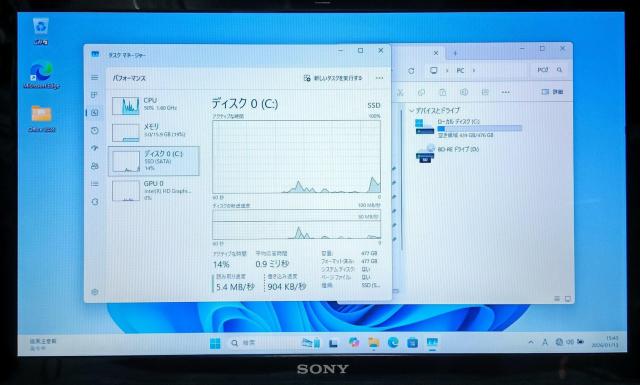Viewport: 640px width, 385px height.
Task: Click the Rename icon in Explorer toolbar
Action: click(464, 92)
